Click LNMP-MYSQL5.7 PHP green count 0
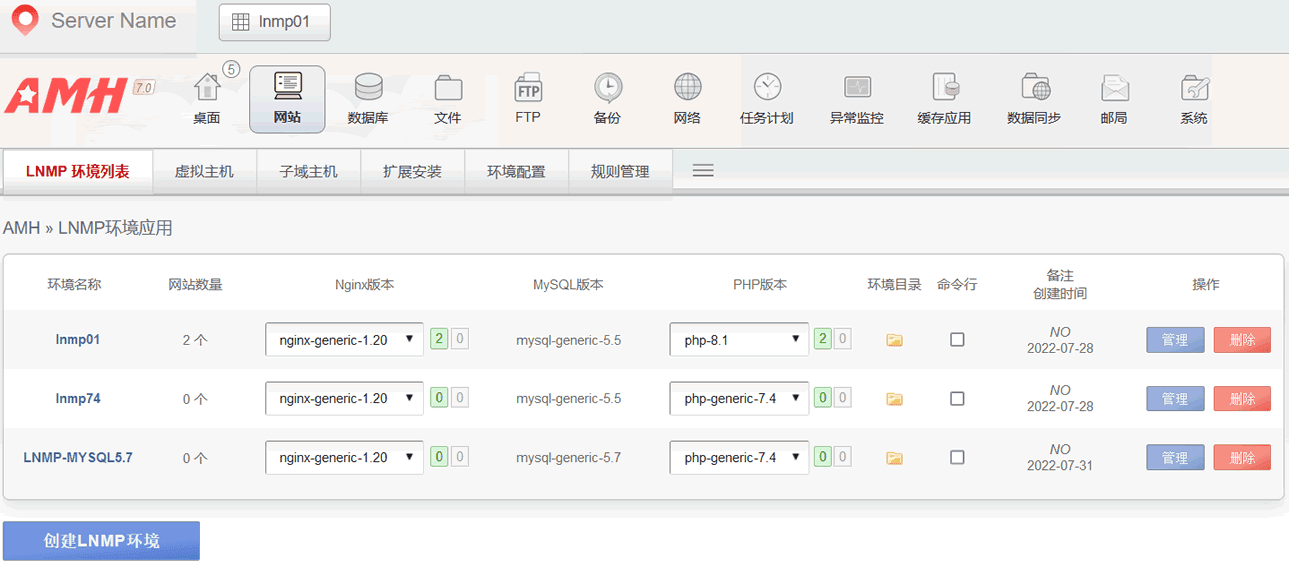This screenshot has height=567, width=1289. [x=823, y=457]
